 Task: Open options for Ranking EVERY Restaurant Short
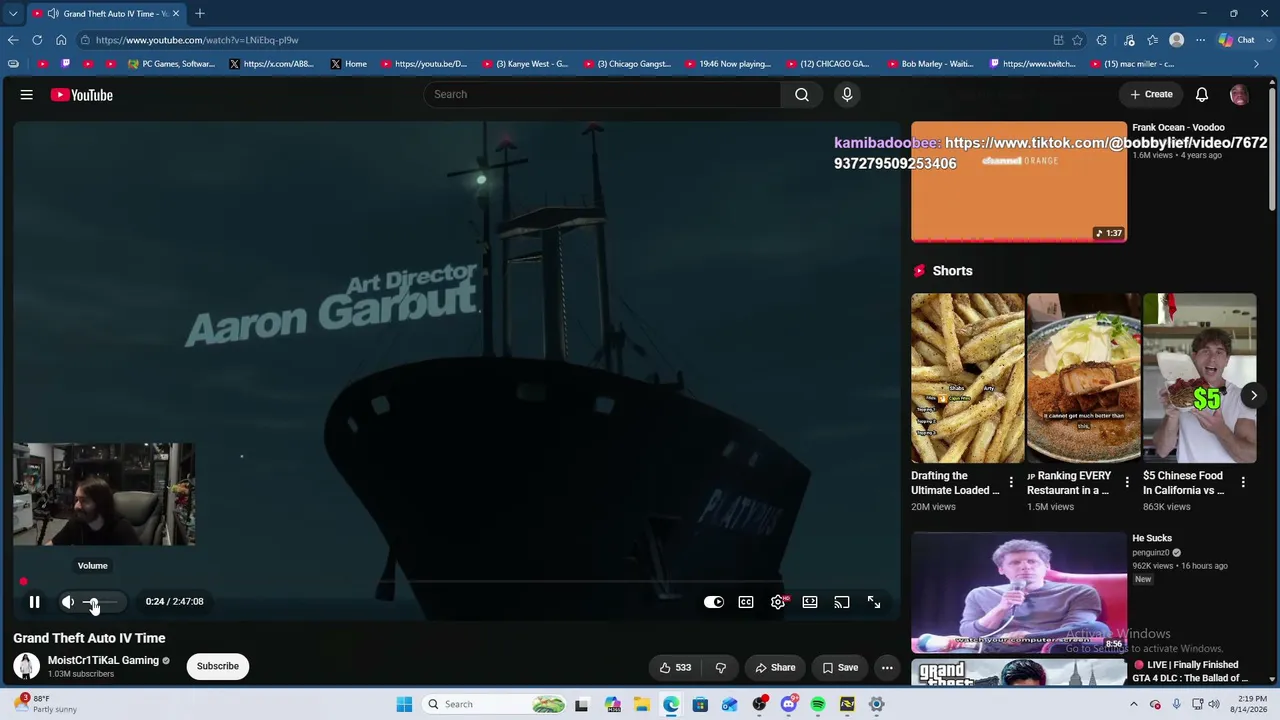pyautogui.click(x=1127, y=483)
